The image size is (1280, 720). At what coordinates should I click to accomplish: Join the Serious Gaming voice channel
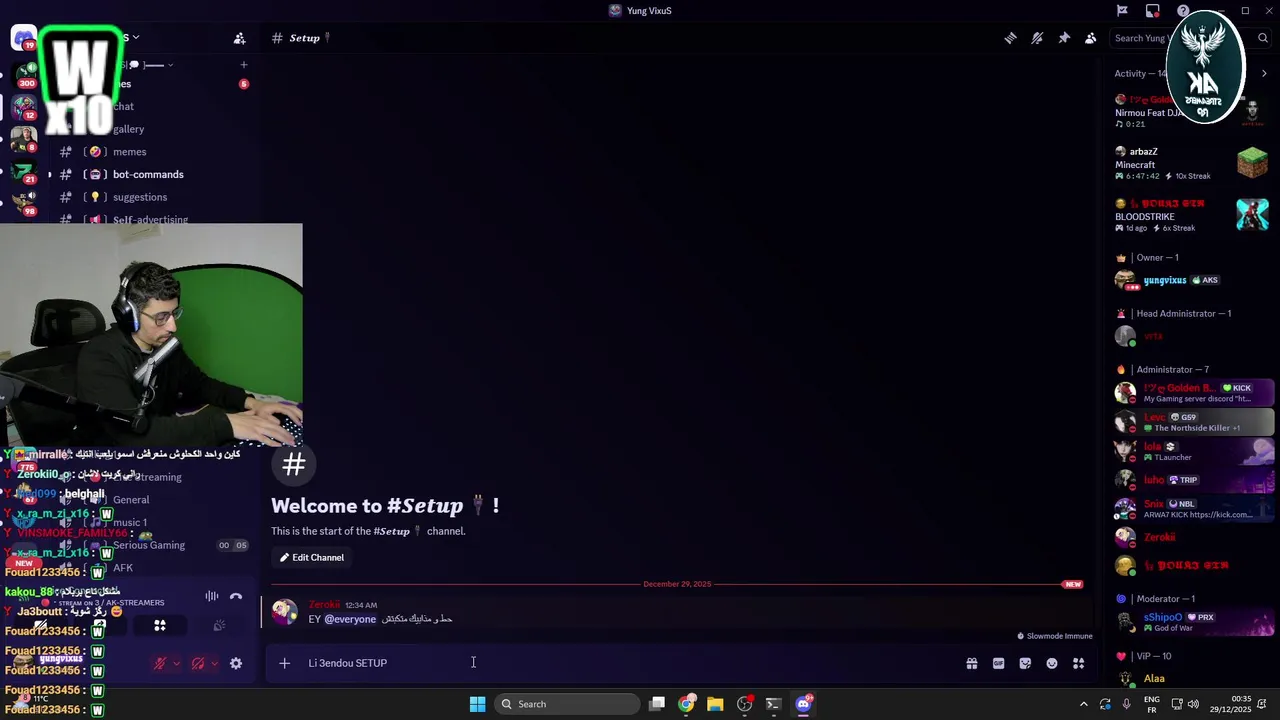point(150,545)
